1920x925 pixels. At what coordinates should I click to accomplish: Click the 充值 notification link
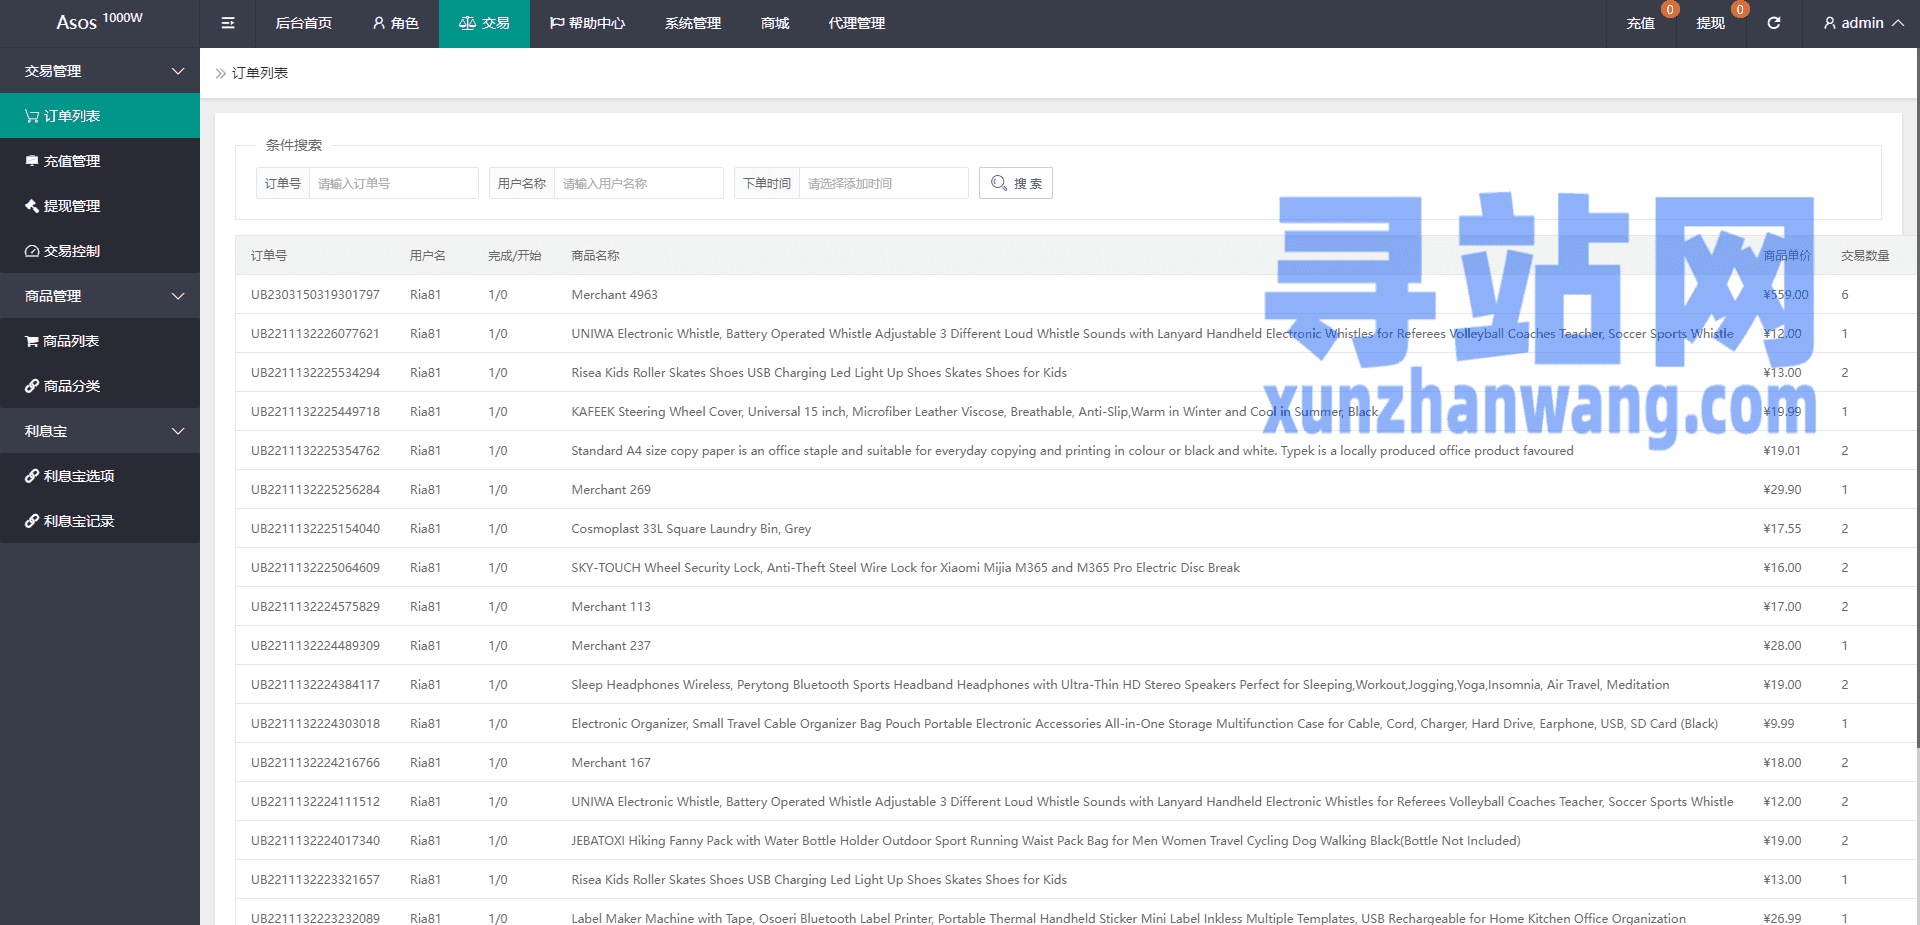point(1641,23)
